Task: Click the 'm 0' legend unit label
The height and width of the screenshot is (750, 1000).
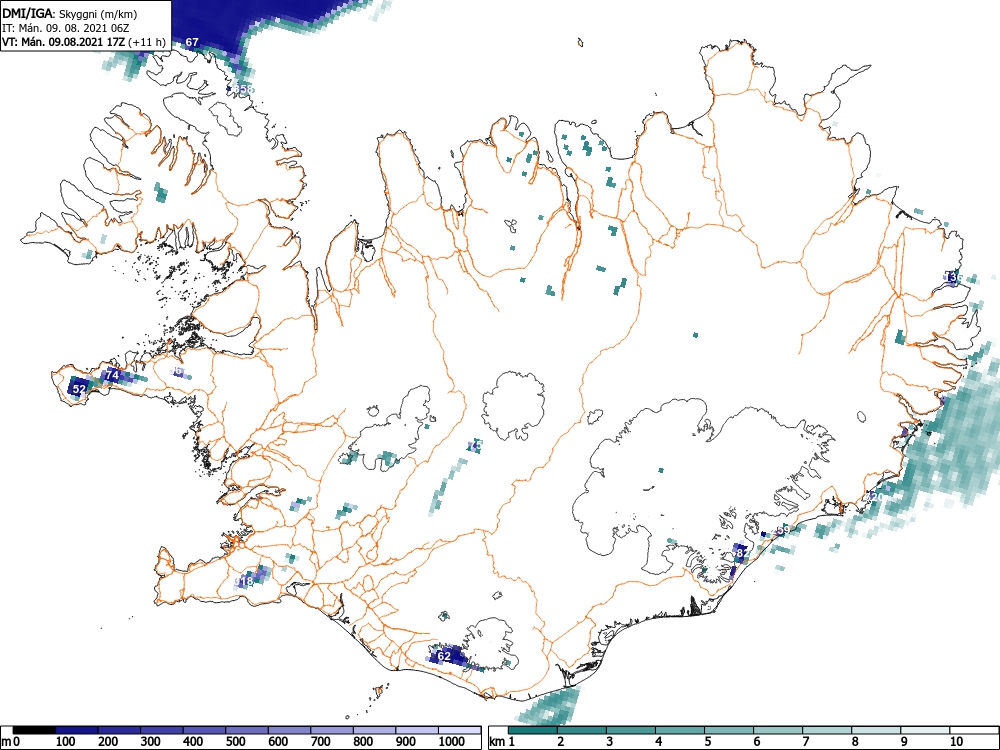Action: (11, 741)
